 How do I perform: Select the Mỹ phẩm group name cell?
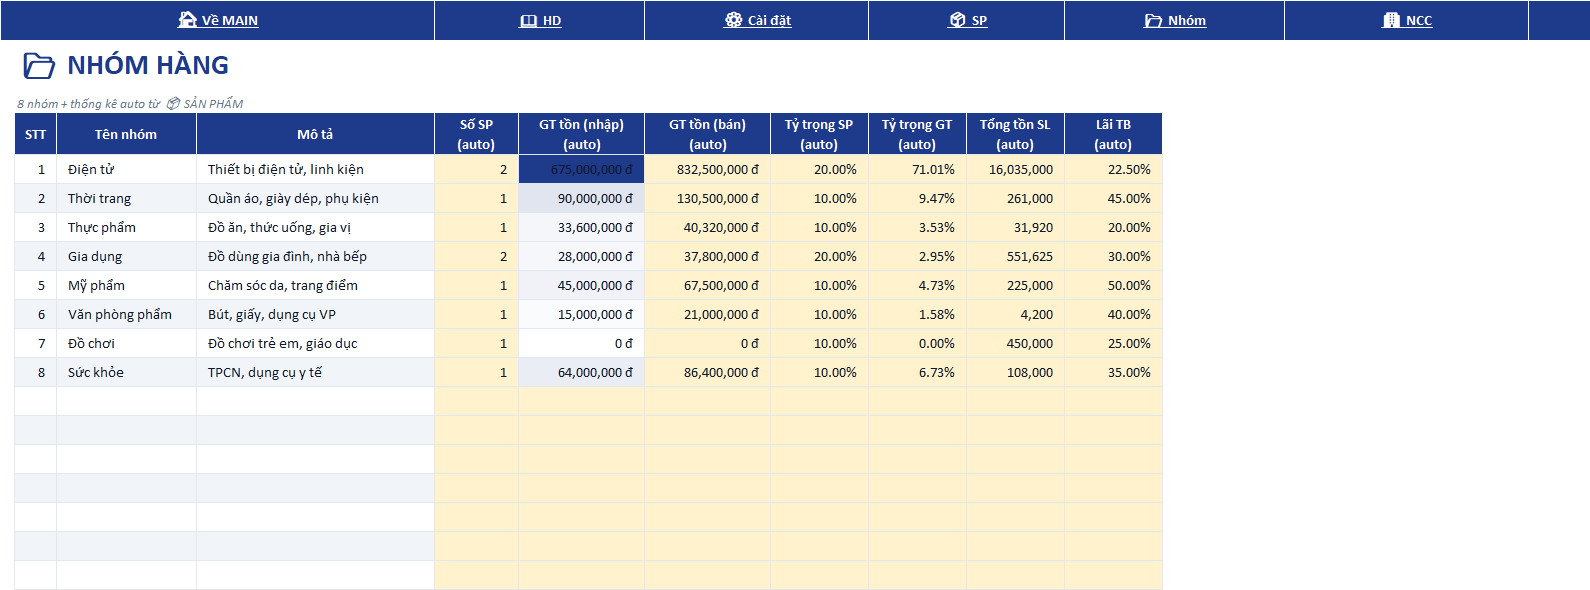coord(126,286)
